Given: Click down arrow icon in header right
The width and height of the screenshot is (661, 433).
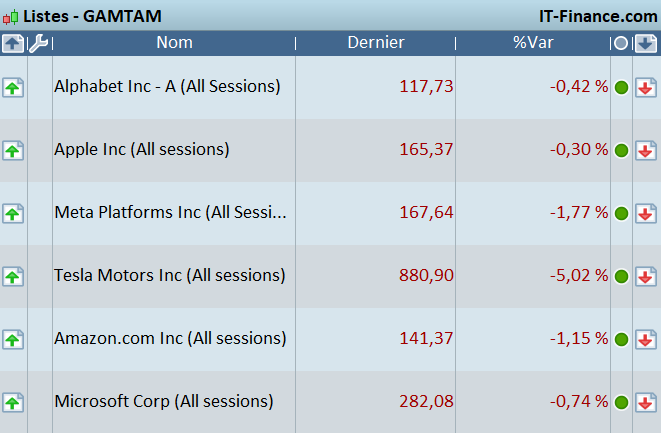Looking at the screenshot, I should (646, 43).
